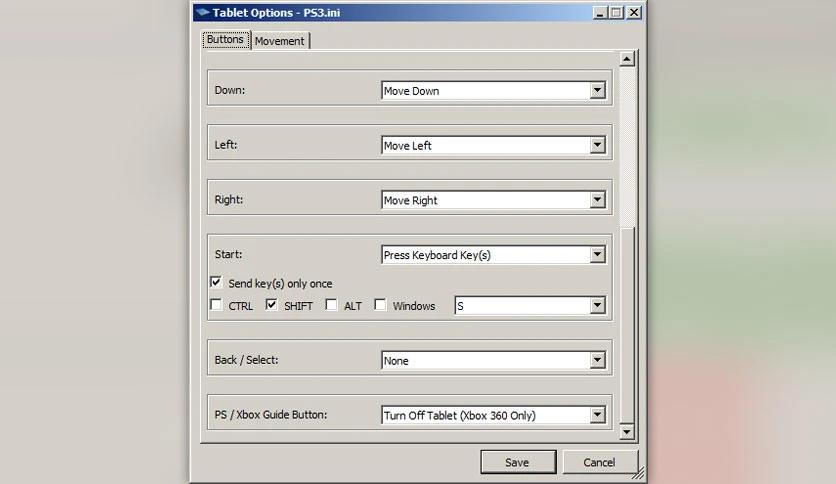Select the Buttons tab
The height and width of the screenshot is (484, 836).
click(226, 39)
